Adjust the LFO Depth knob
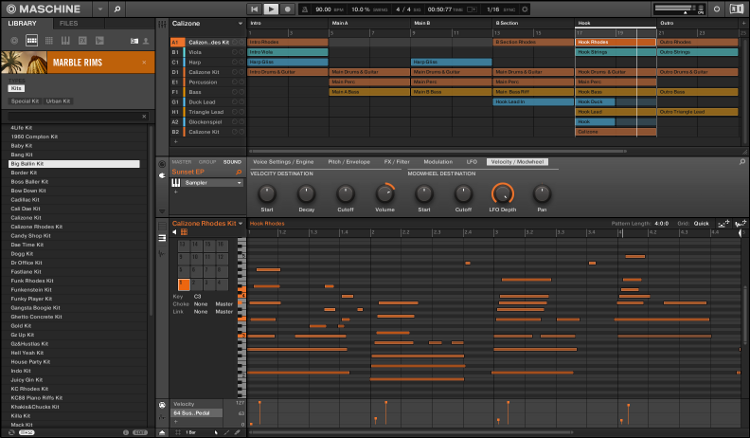The height and width of the screenshot is (438, 750). (502, 194)
